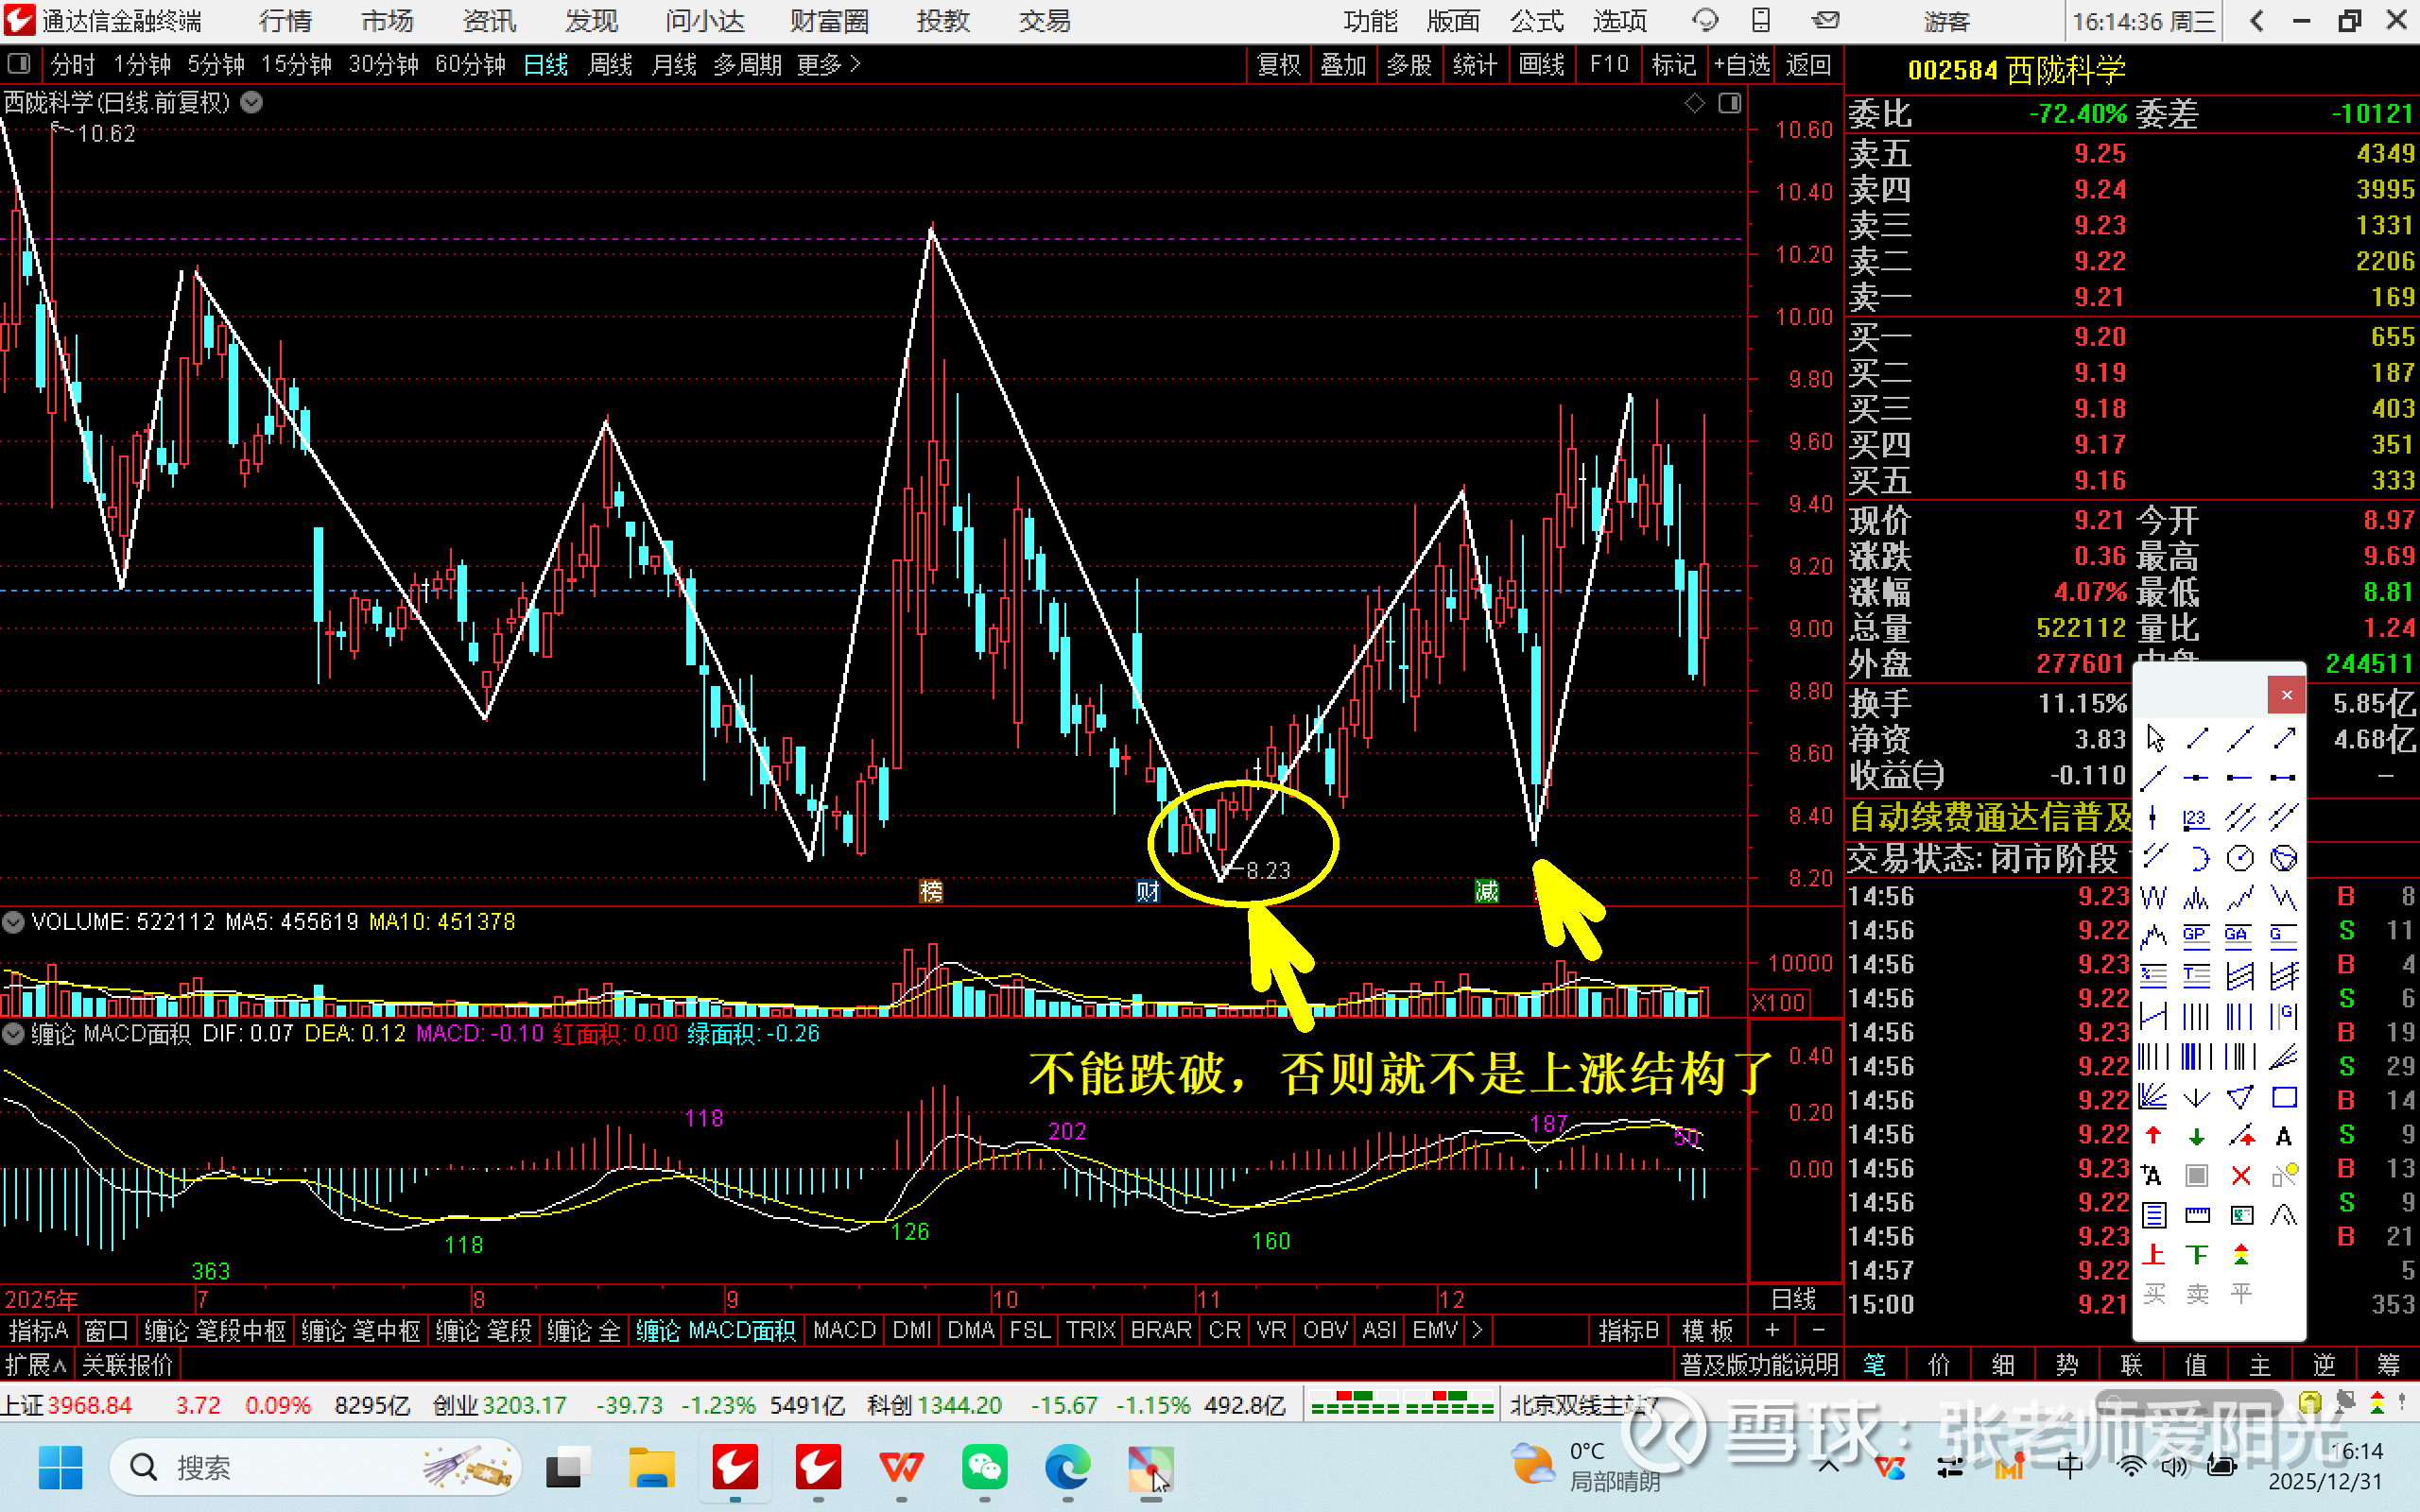This screenshot has height=1512, width=2420.
Task: Select the text annotation A tool
Action: point(2284,1136)
